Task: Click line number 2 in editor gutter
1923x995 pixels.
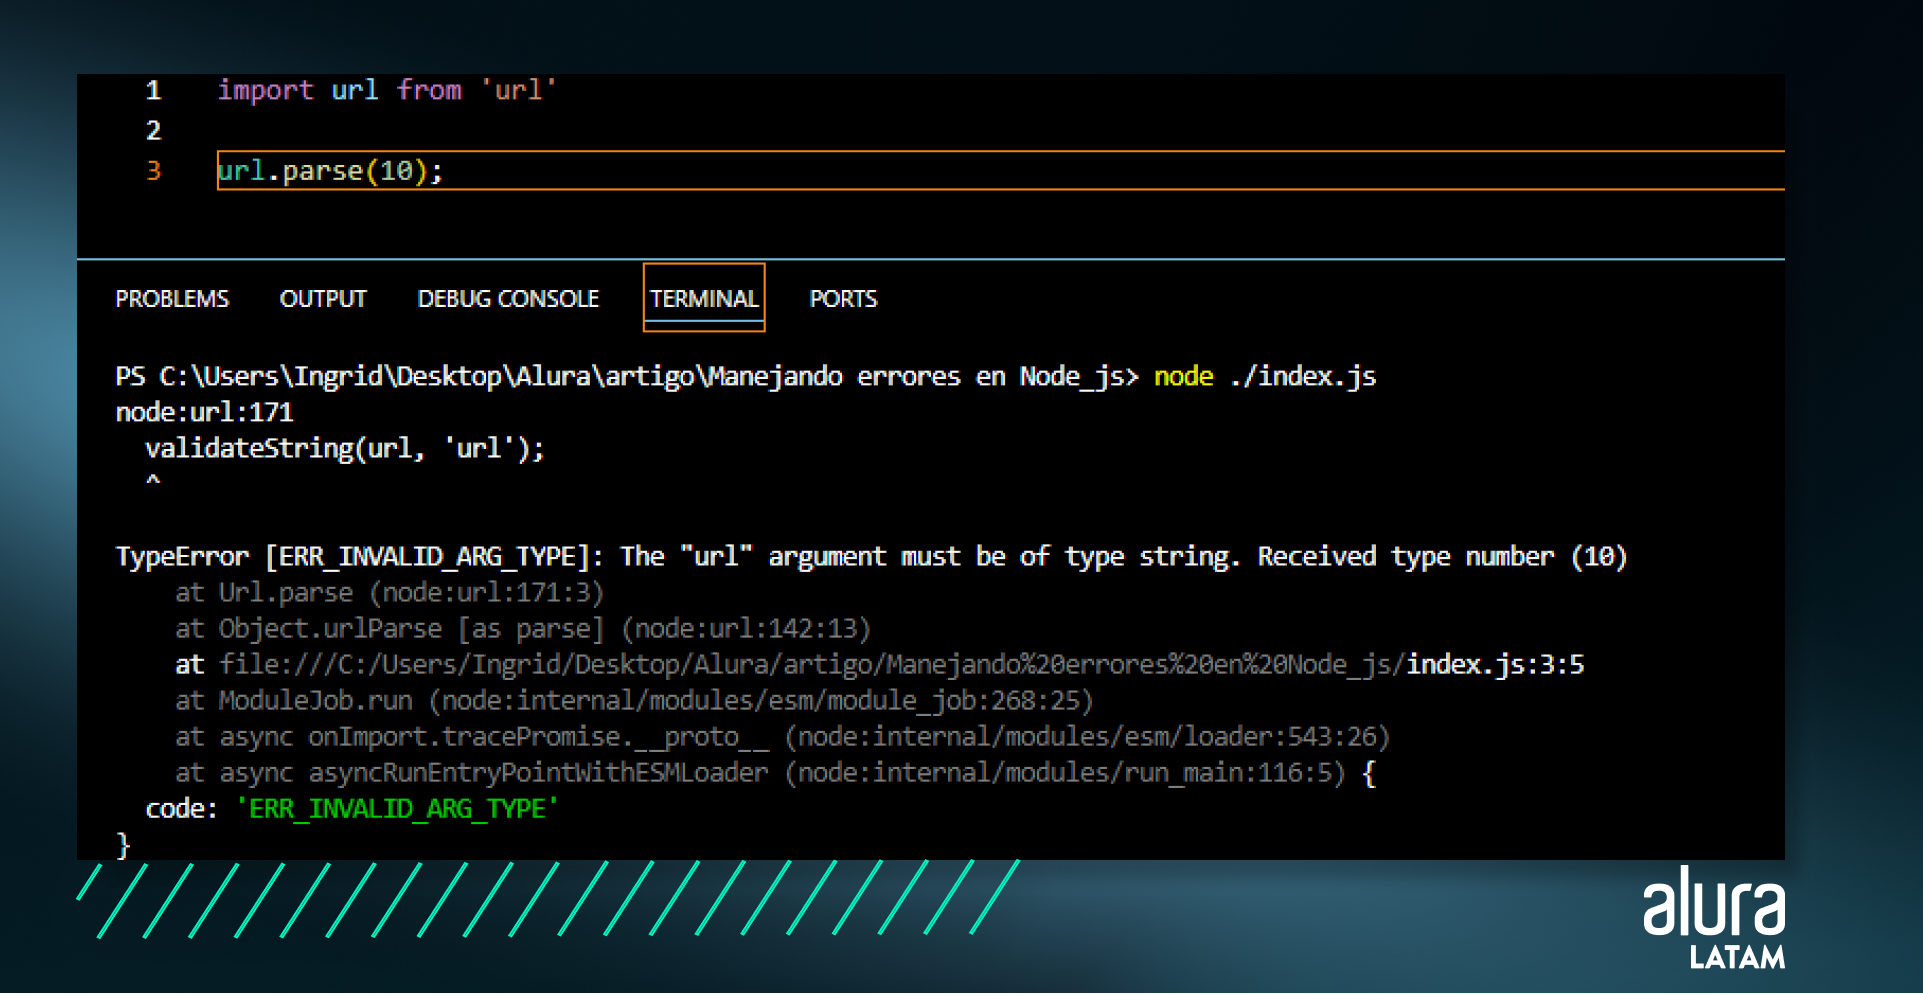Action: coord(153,131)
